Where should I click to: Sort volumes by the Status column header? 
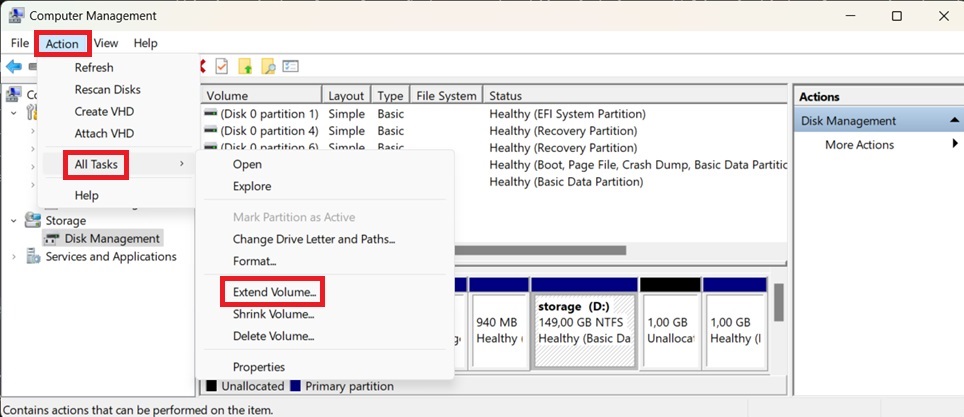[506, 96]
